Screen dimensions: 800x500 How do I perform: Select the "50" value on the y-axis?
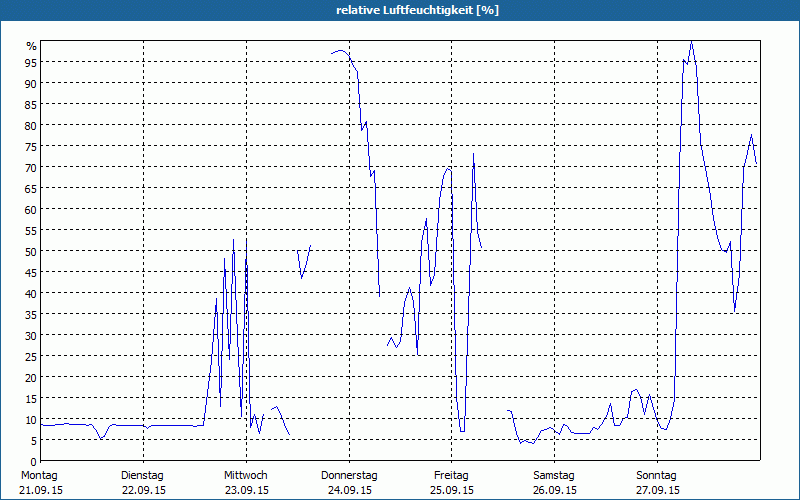(x=30, y=252)
